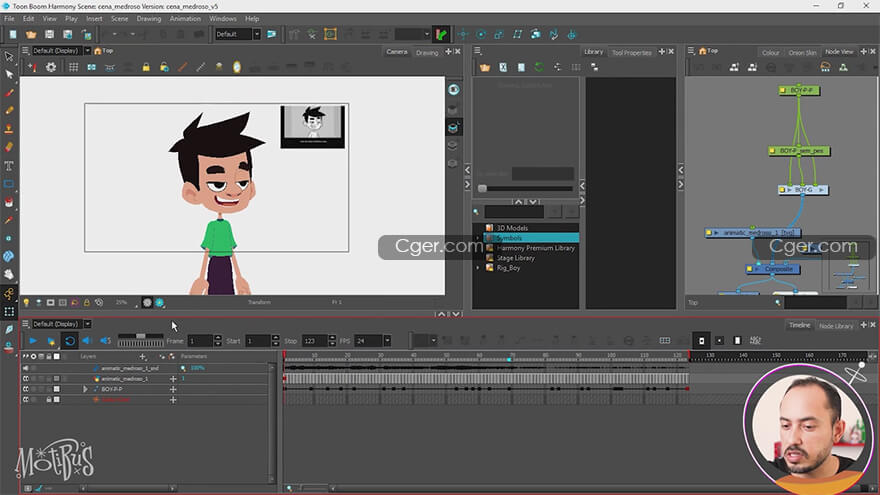The height and width of the screenshot is (495, 880).
Task: Click the camera view grid icon
Action: click(74, 67)
